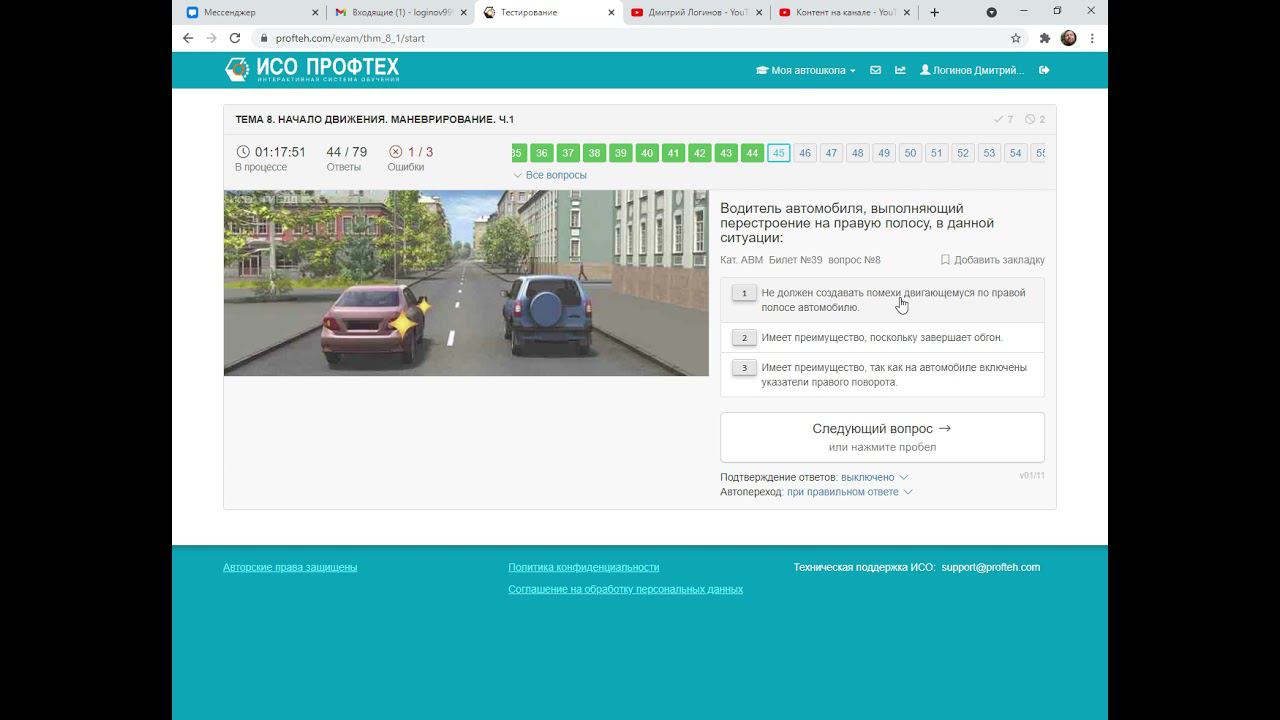The image size is (1280, 720).
Task: Open the statistics chart icon in header
Action: pos(900,70)
